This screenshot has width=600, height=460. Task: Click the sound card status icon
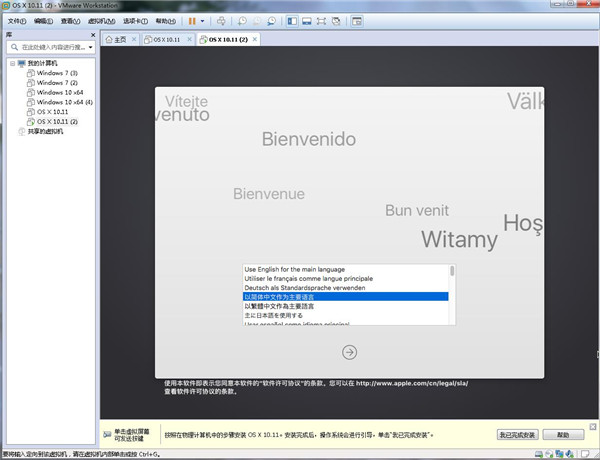[x=570, y=454]
